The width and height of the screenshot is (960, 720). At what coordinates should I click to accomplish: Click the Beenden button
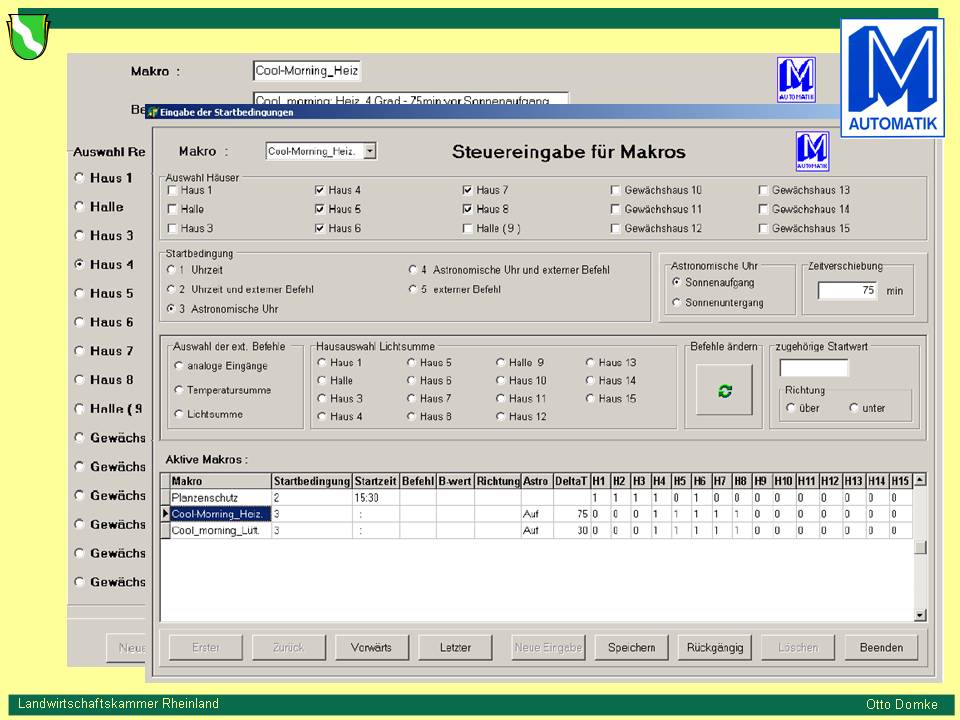[881, 648]
